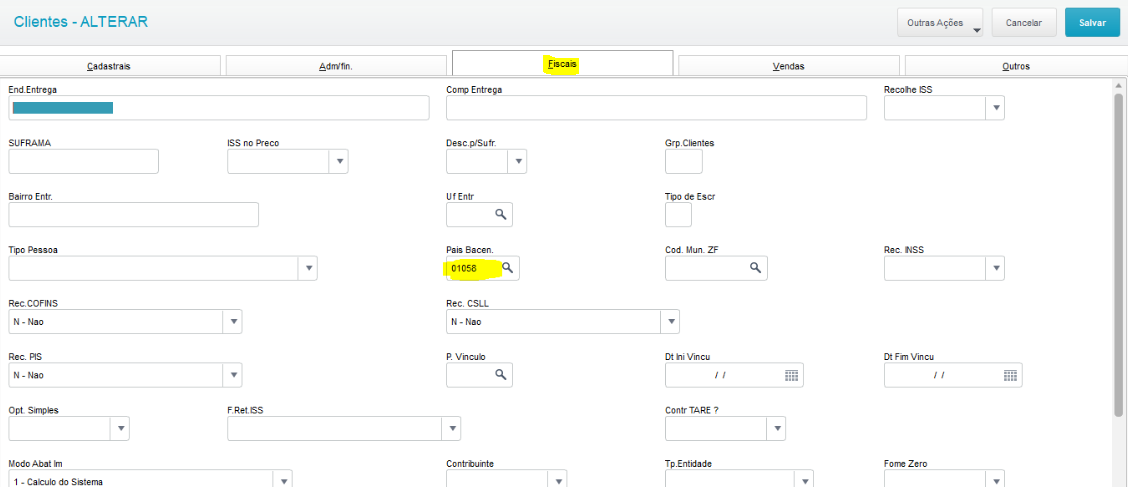Expand Modo Abat Im dropdown
This screenshot has height=487, width=1128.
283,479
